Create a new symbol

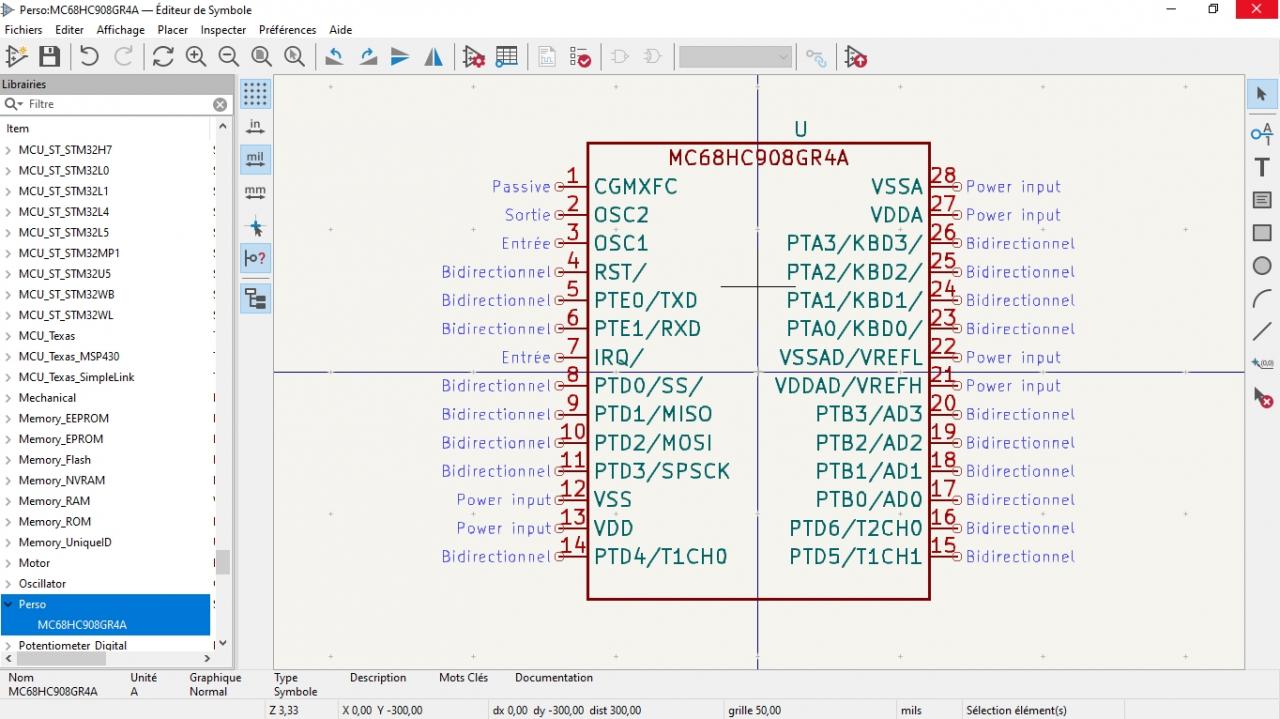tap(16, 57)
